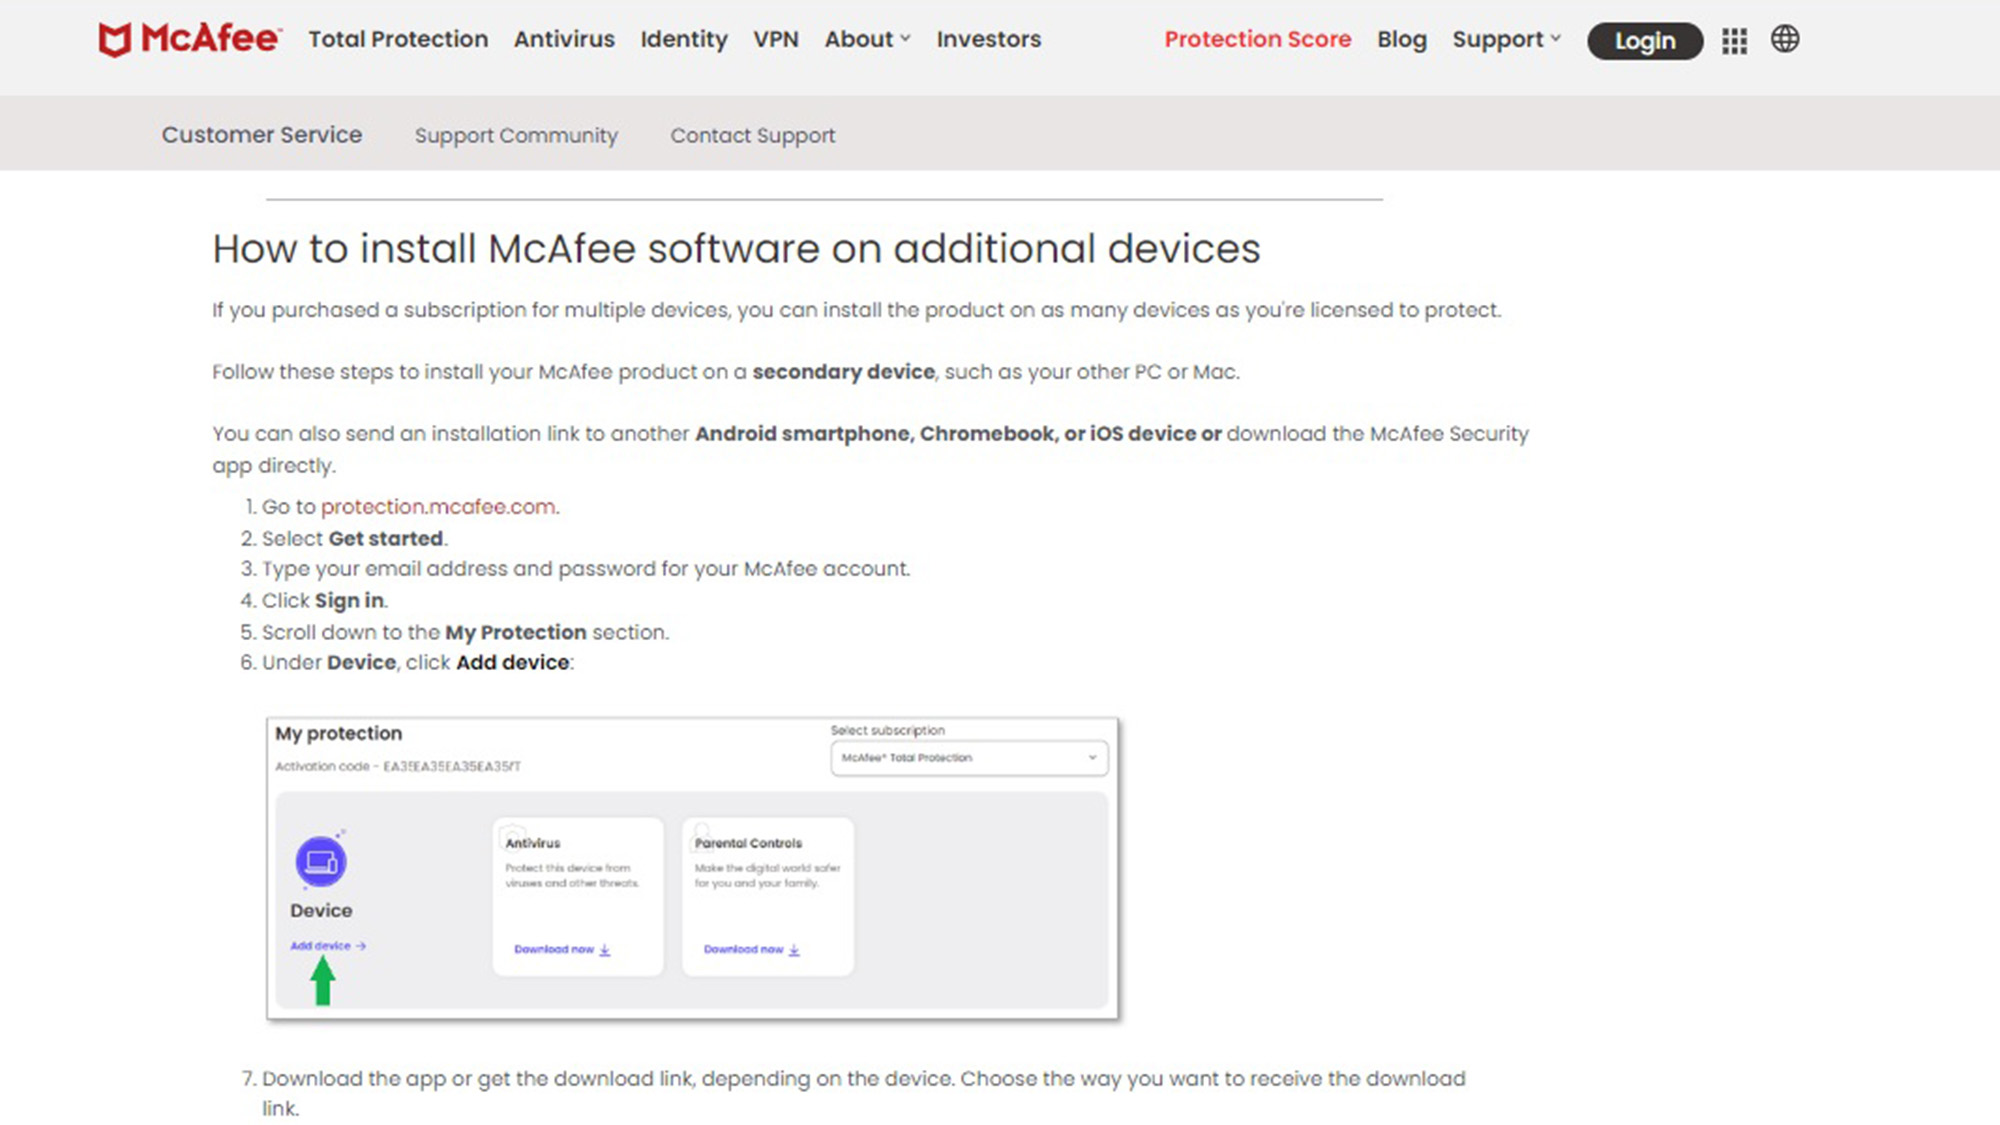
Task: Open the Total Protection menu item
Action: [398, 39]
